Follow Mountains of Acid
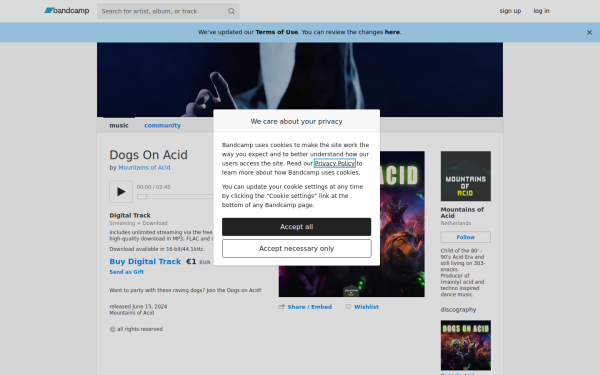This screenshot has width=600, height=375. point(466,237)
